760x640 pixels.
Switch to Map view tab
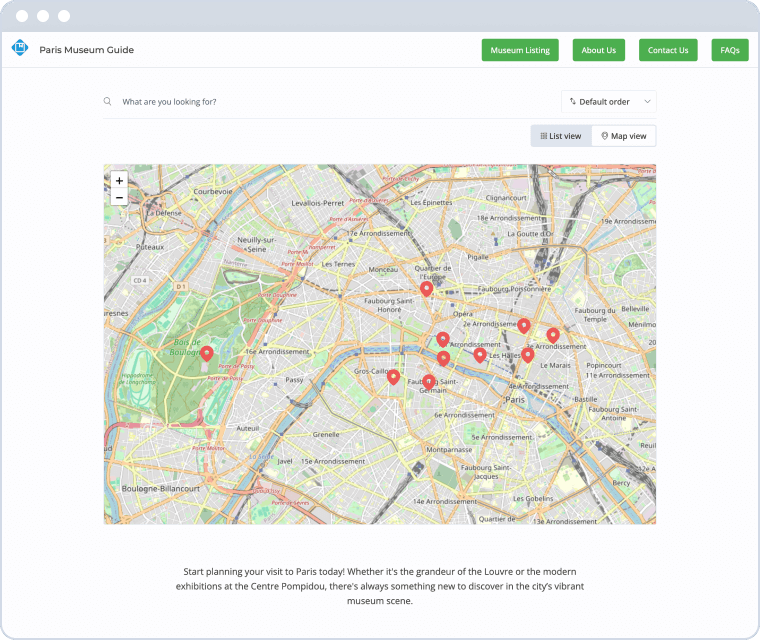point(624,136)
